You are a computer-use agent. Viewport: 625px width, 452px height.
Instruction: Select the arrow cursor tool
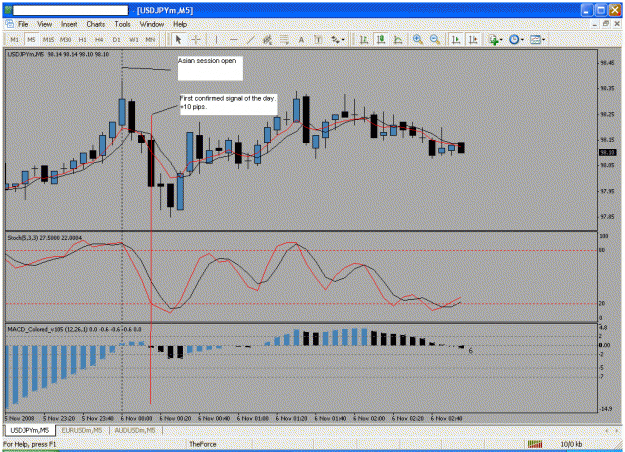[178, 39]
